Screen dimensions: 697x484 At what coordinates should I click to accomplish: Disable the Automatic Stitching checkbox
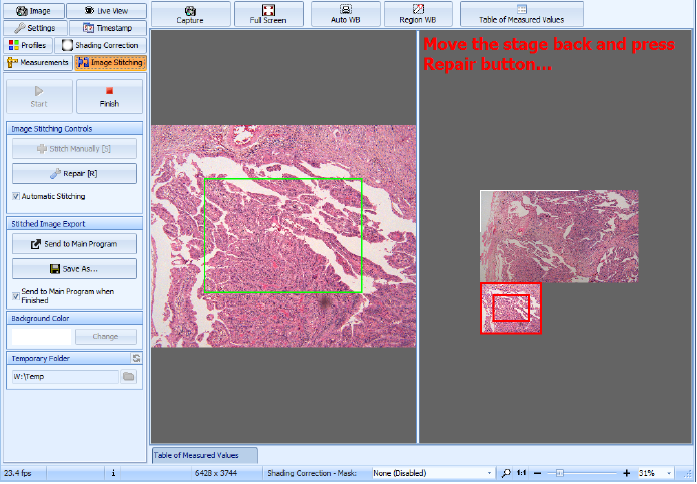coord(16,196)
